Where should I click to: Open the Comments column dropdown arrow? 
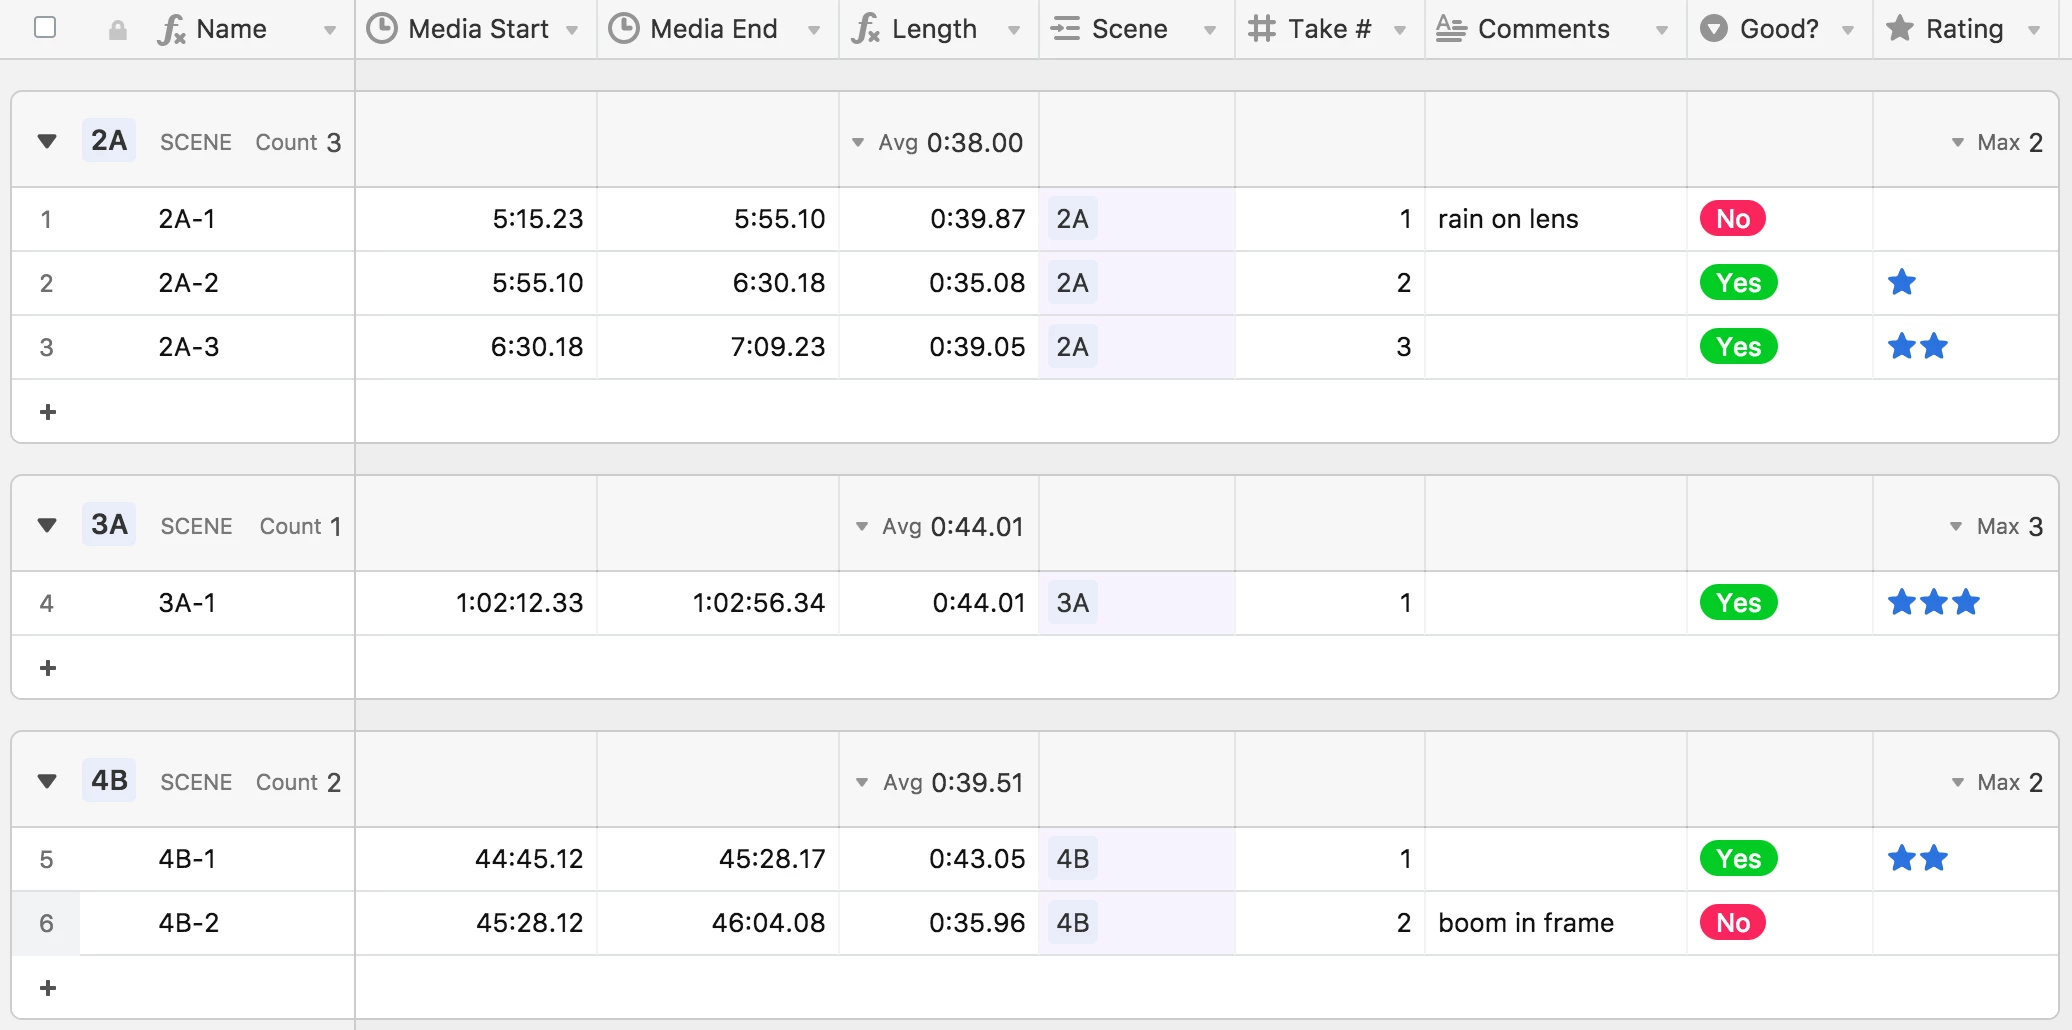click(x=1662, y=31)
